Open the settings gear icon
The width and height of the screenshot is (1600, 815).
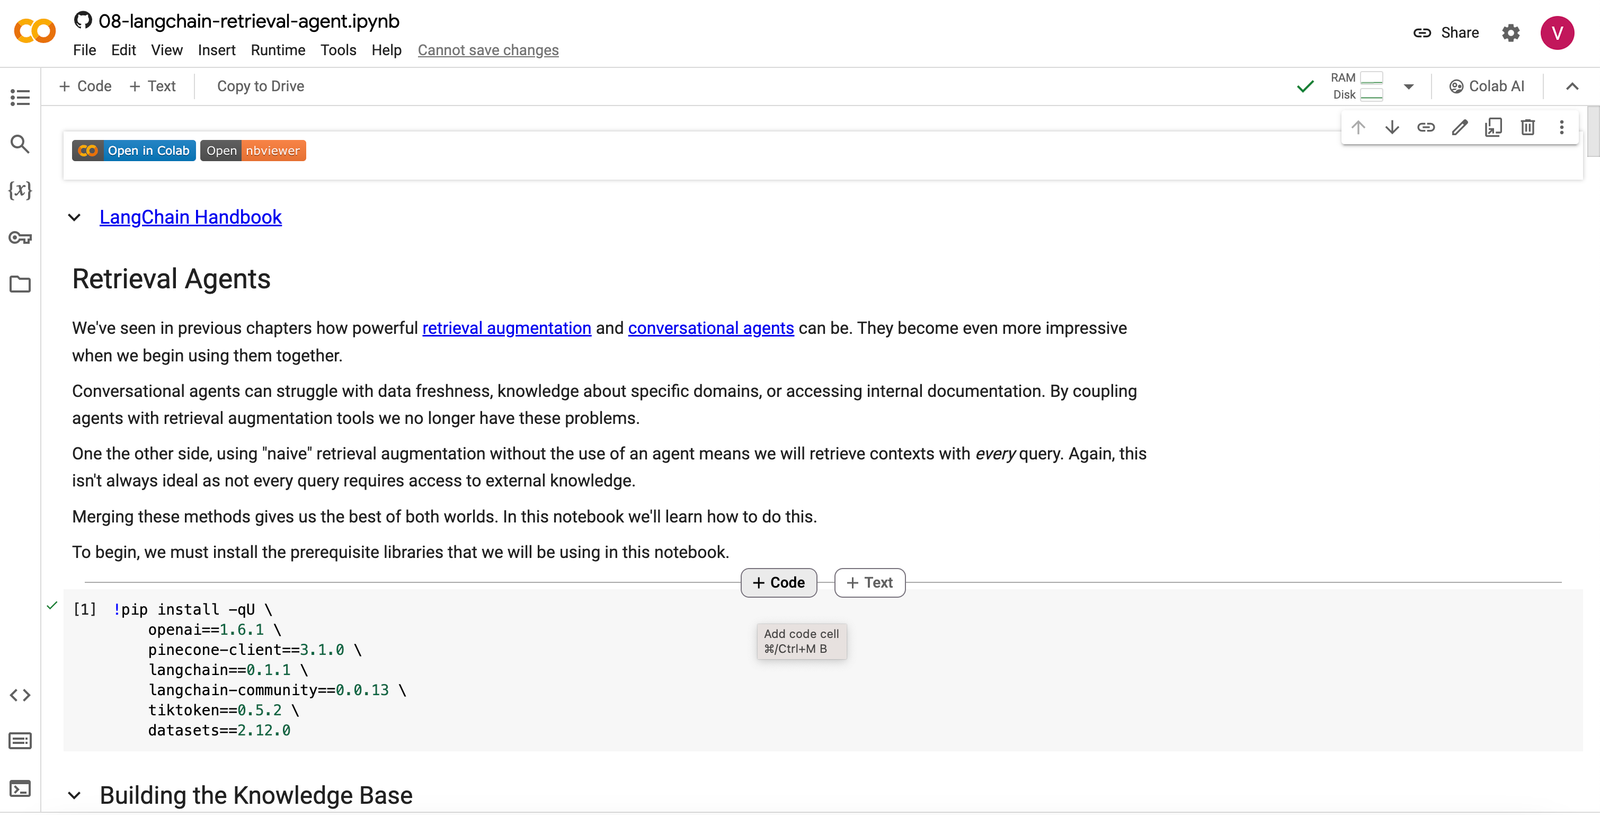[x=1511, y=33]
